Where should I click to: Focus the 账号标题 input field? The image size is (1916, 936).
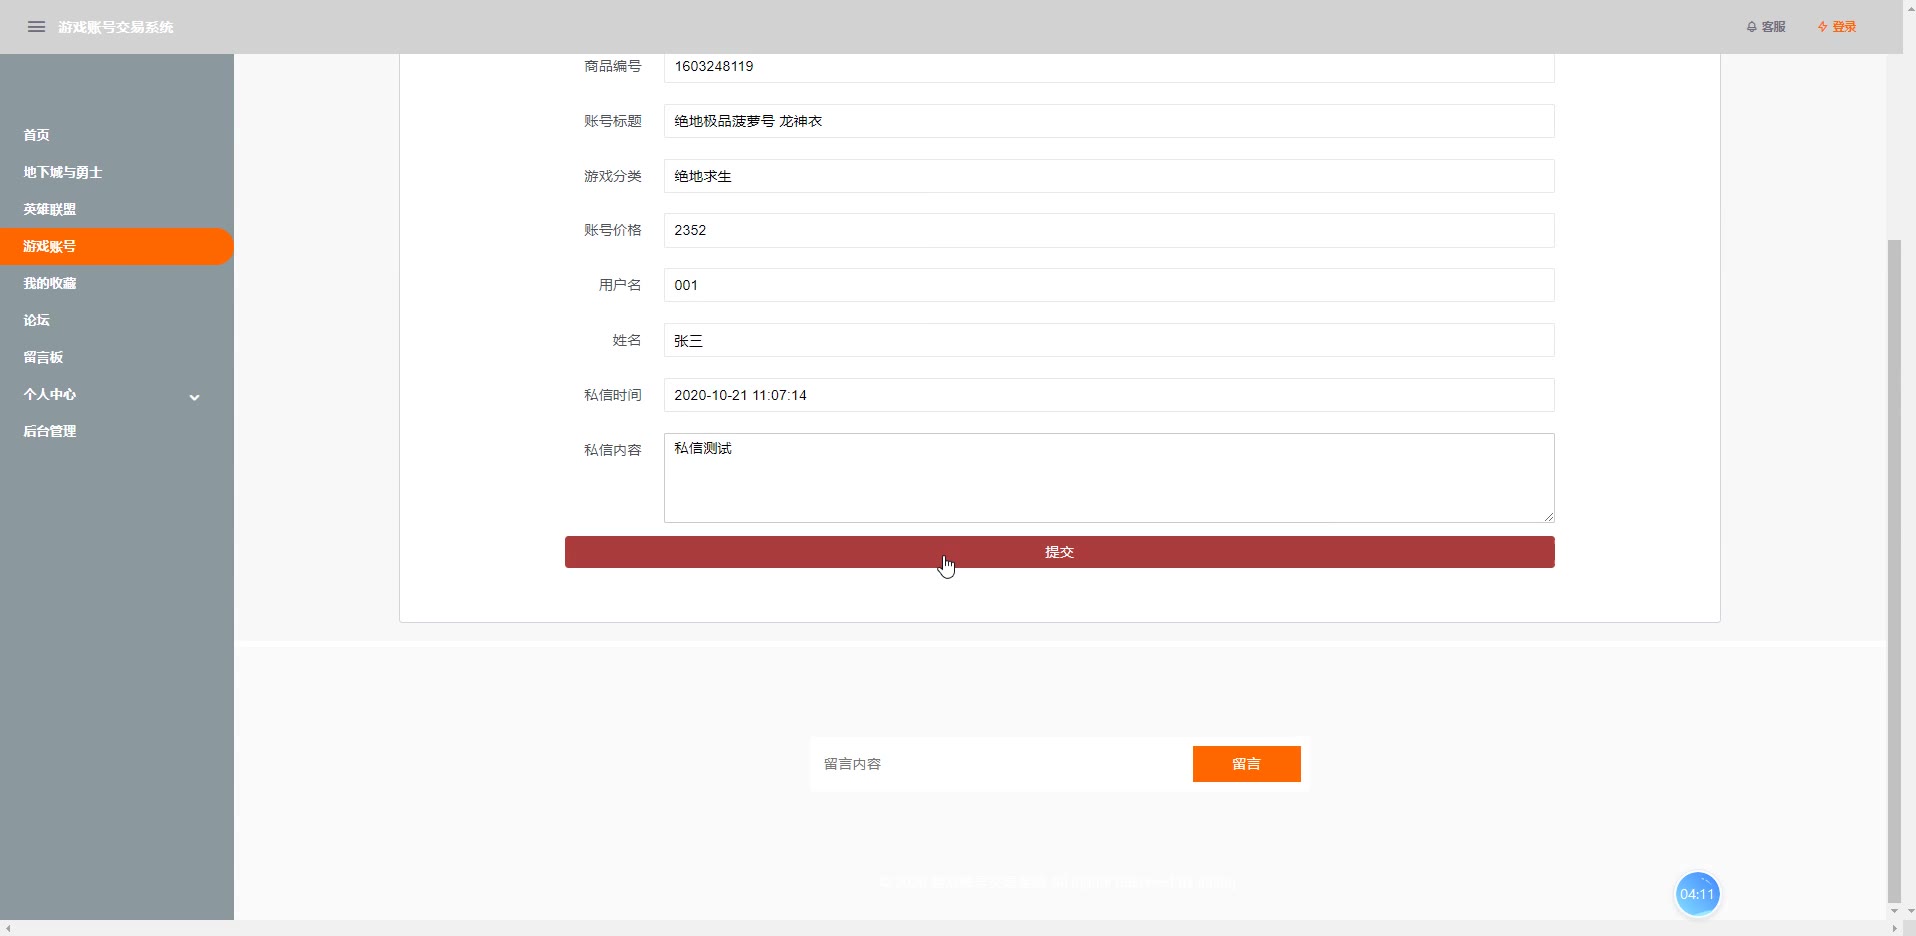tap(1109, 121)
